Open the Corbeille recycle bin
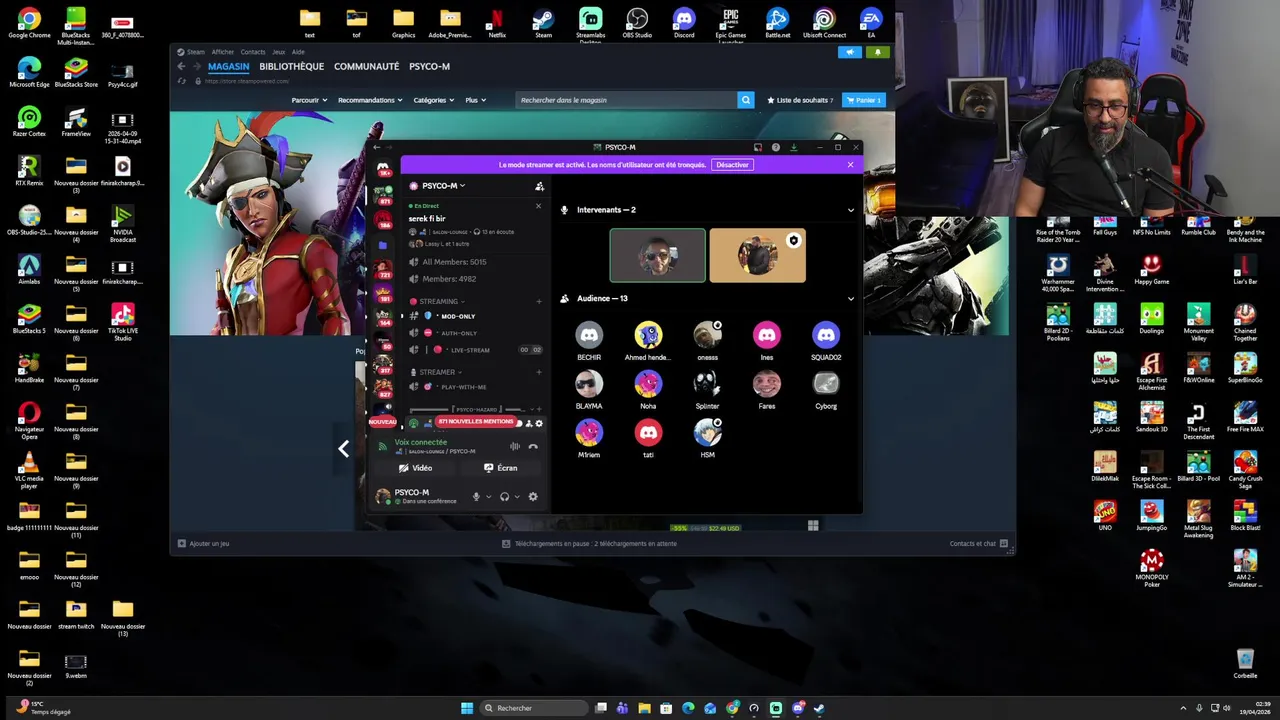 [1245, 664]
